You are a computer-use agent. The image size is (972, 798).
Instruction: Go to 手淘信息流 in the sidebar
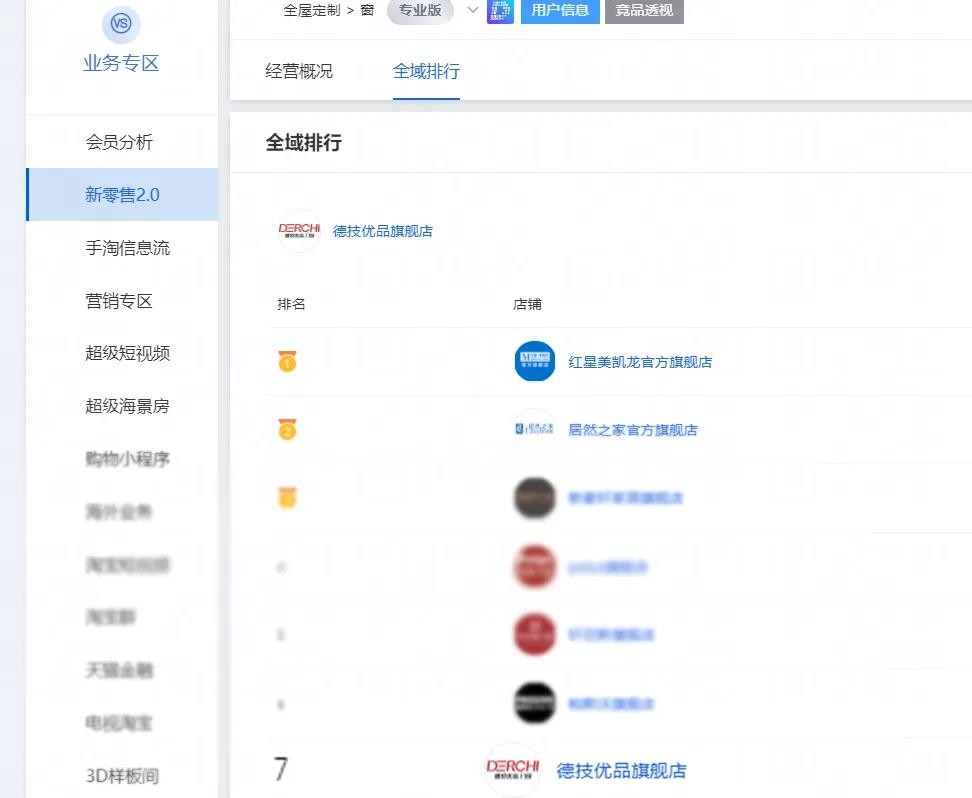click(x=128, y=248)
